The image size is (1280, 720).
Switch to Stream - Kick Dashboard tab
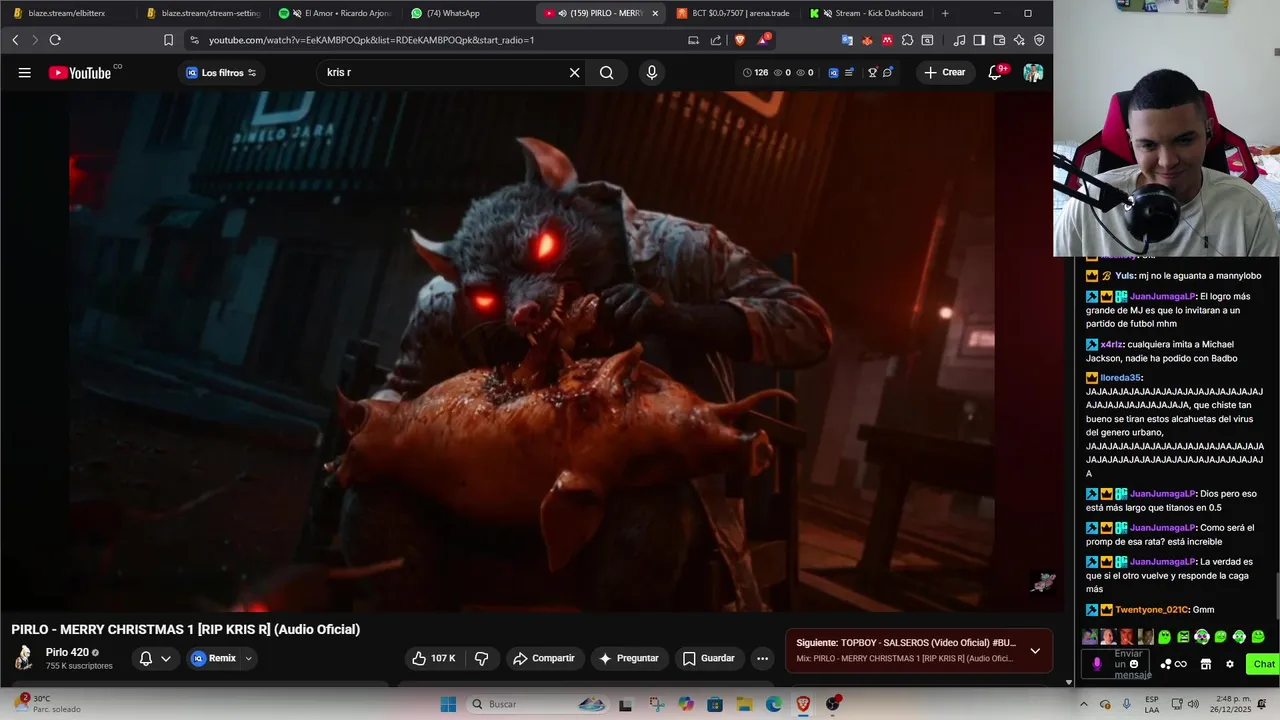click(x=866, y=13)
